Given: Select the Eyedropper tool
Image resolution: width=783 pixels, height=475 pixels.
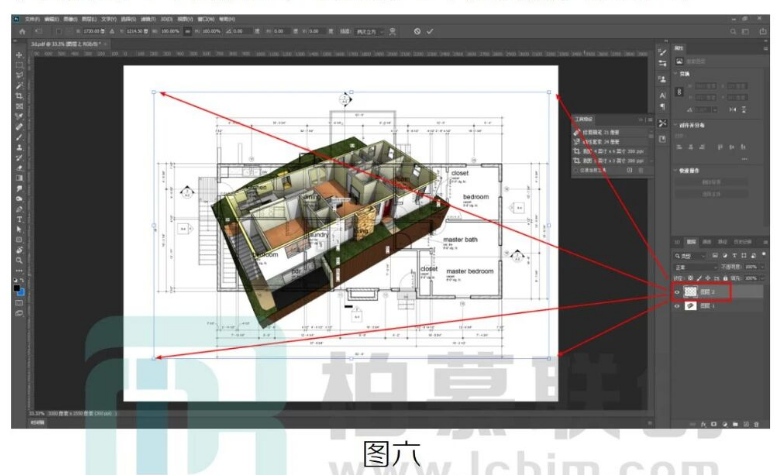Looking at the screenshot, I should click(x=19, y=116).
